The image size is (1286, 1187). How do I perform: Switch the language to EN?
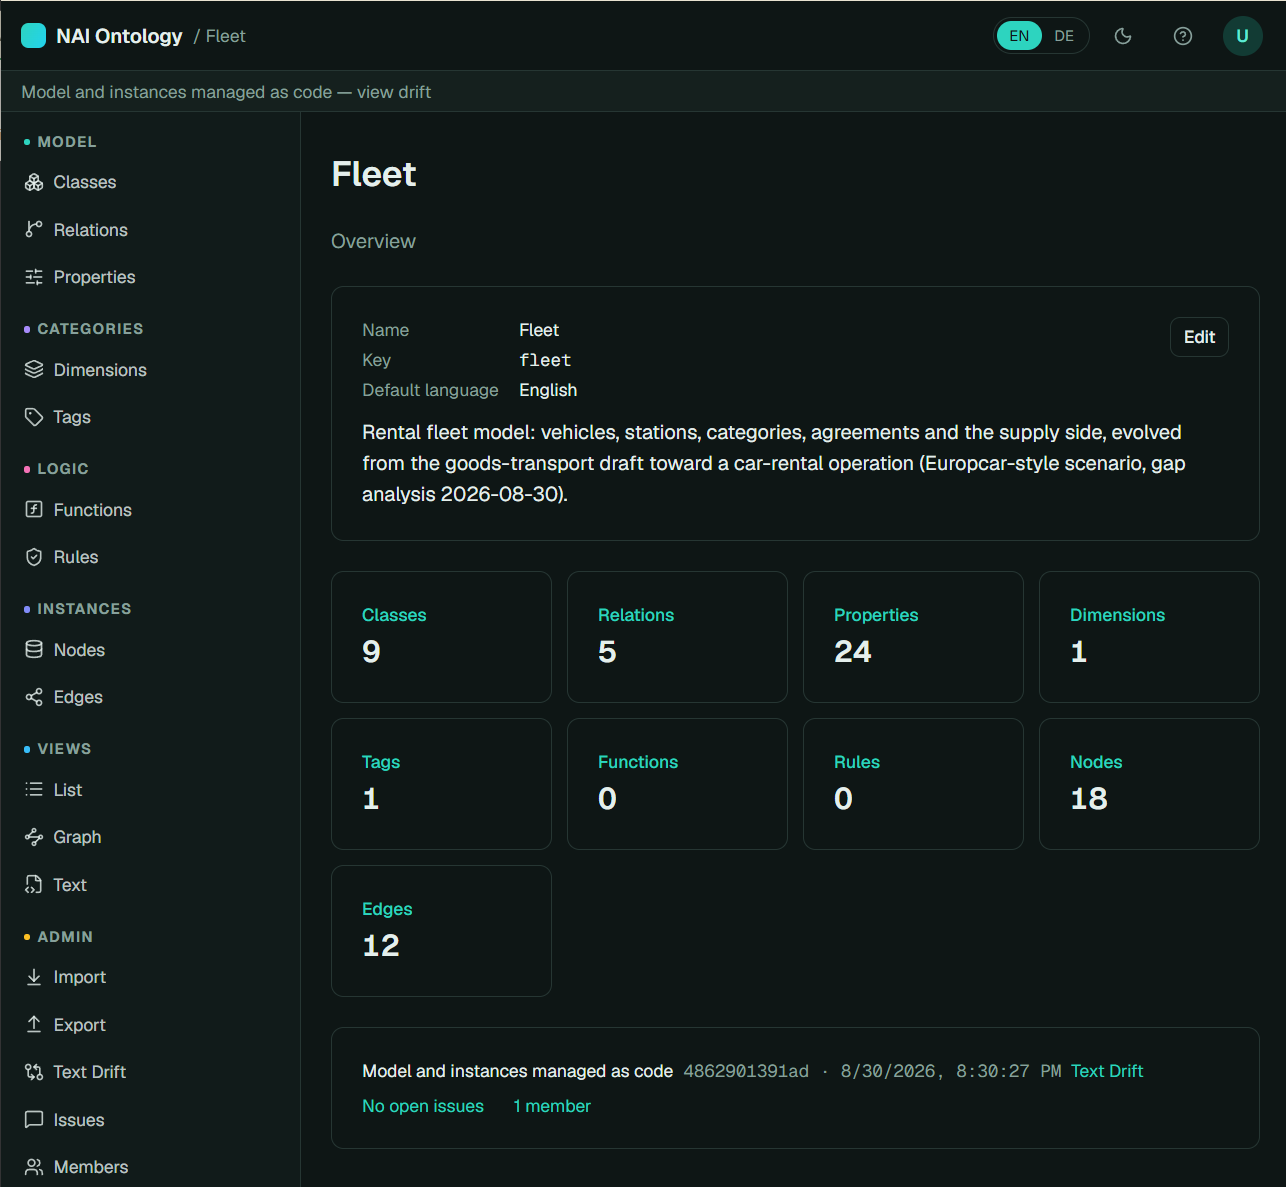click(1019, 36)
